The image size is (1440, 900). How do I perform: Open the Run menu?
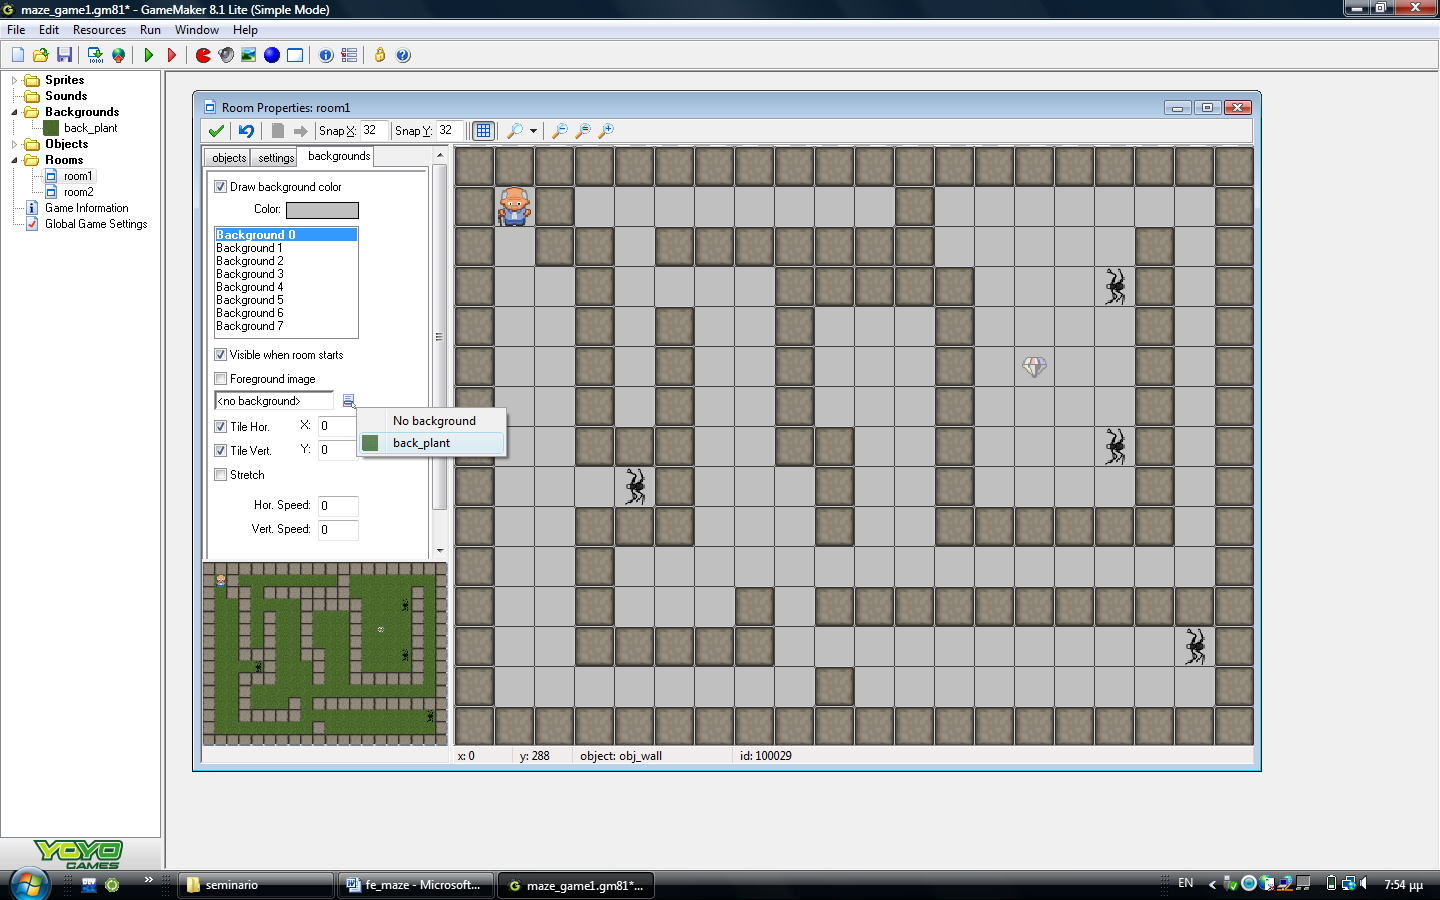[150, 30]
